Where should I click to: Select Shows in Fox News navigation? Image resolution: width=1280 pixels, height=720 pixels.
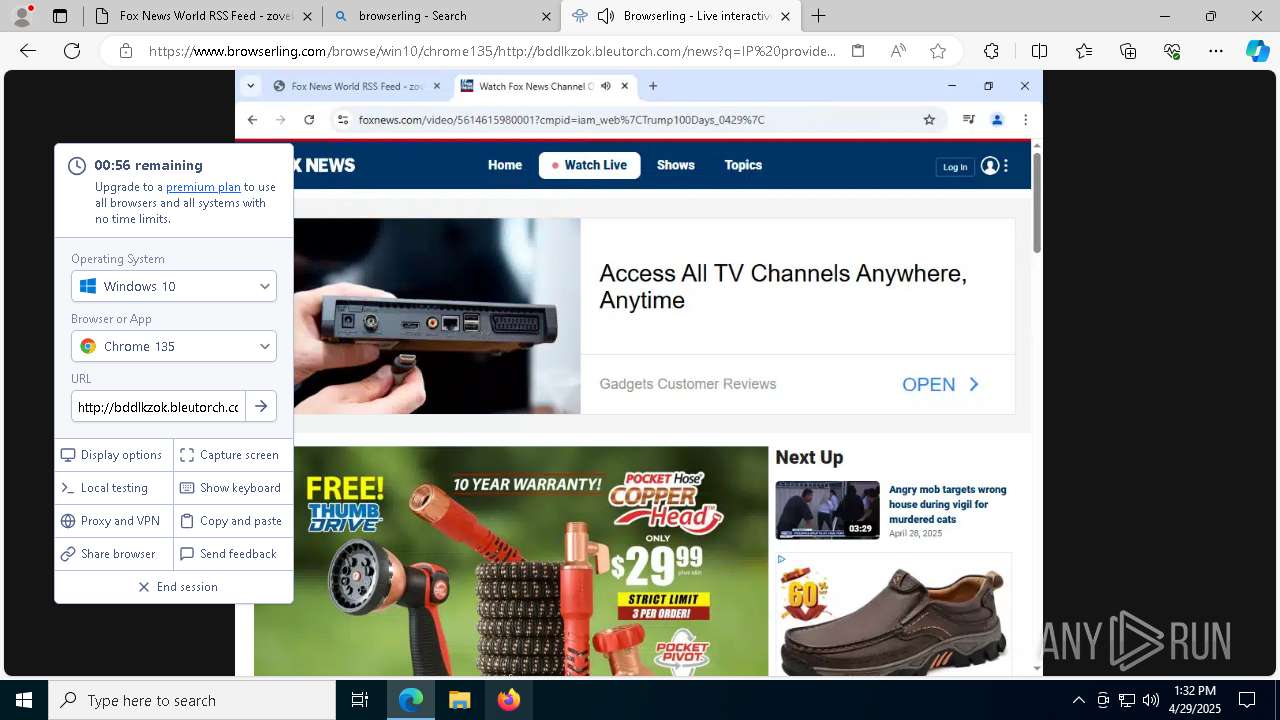pos(675,165)
